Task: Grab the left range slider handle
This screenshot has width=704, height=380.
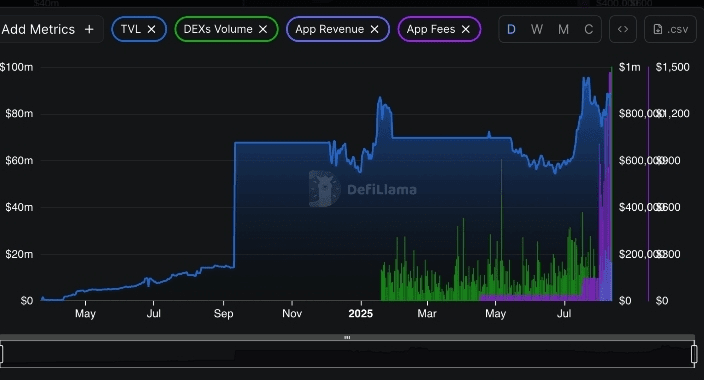Action: (x=1, y=354)
